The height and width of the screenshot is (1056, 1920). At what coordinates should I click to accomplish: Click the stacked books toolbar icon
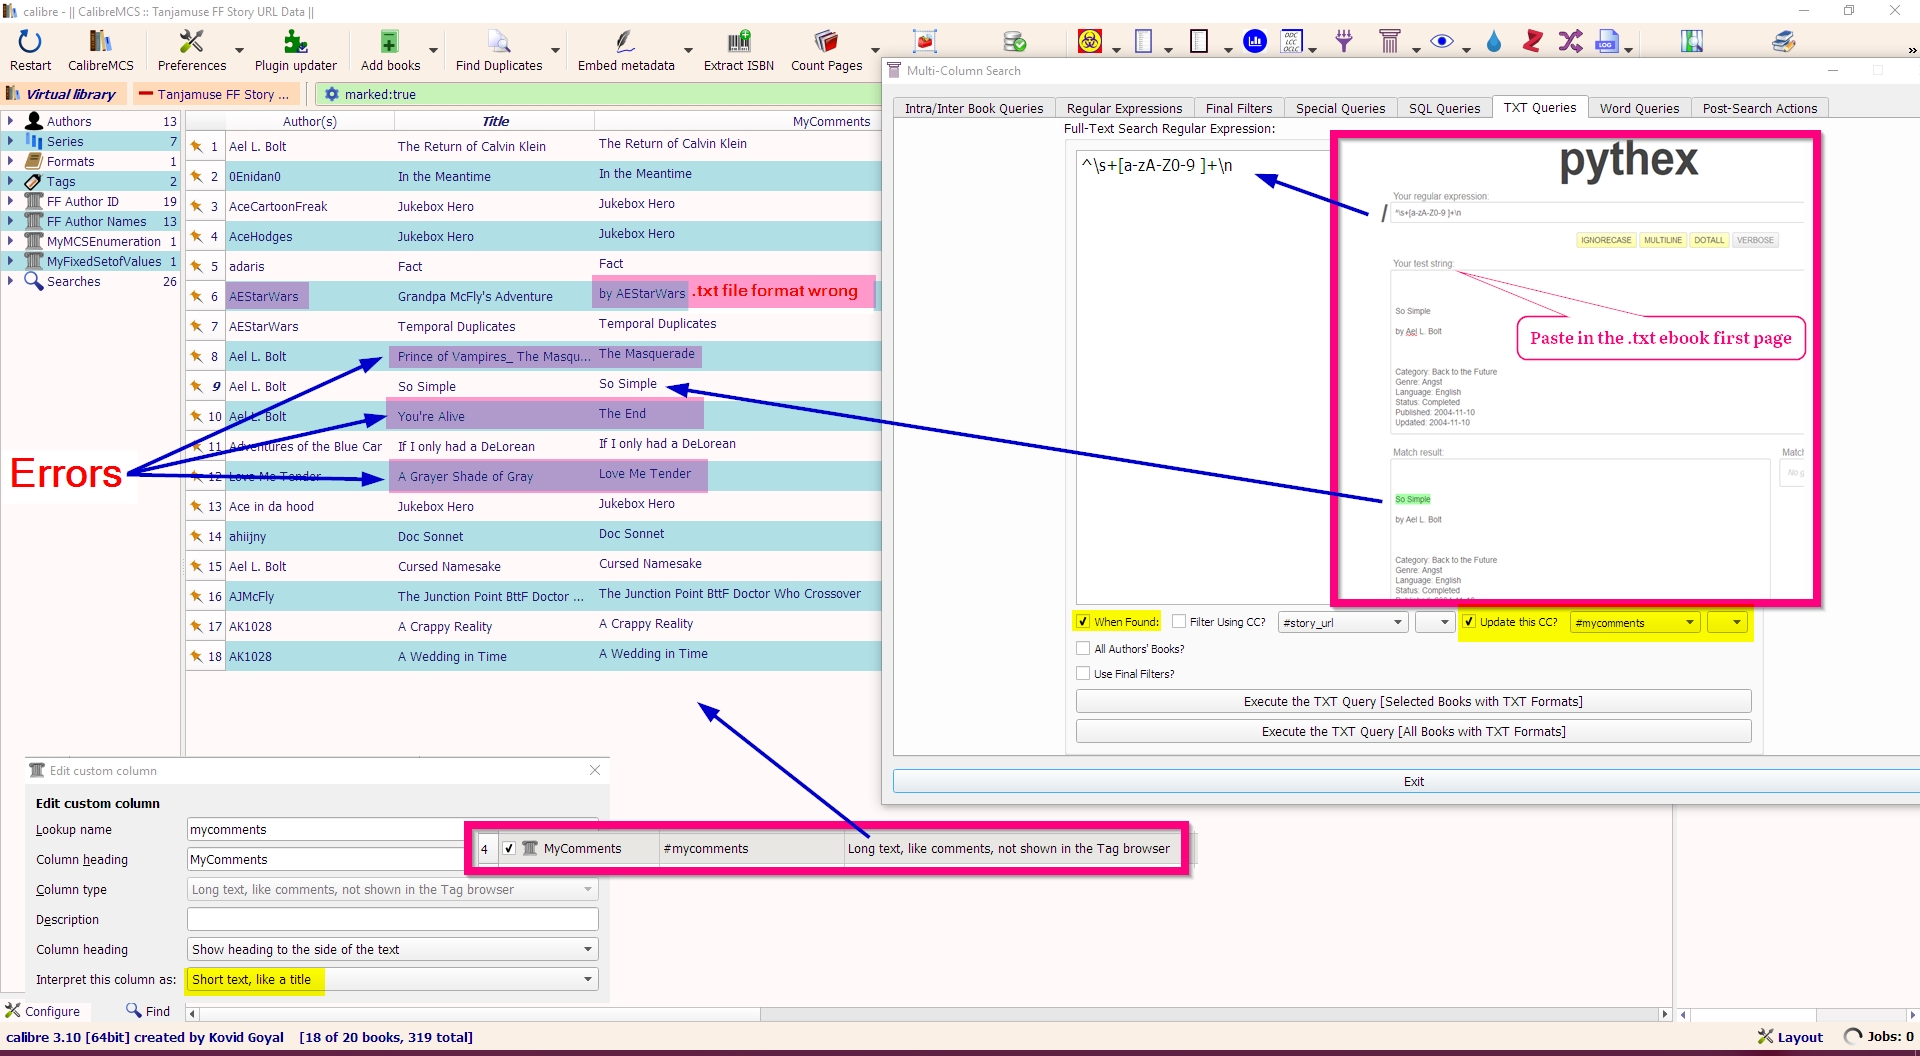coord(1783,41)
